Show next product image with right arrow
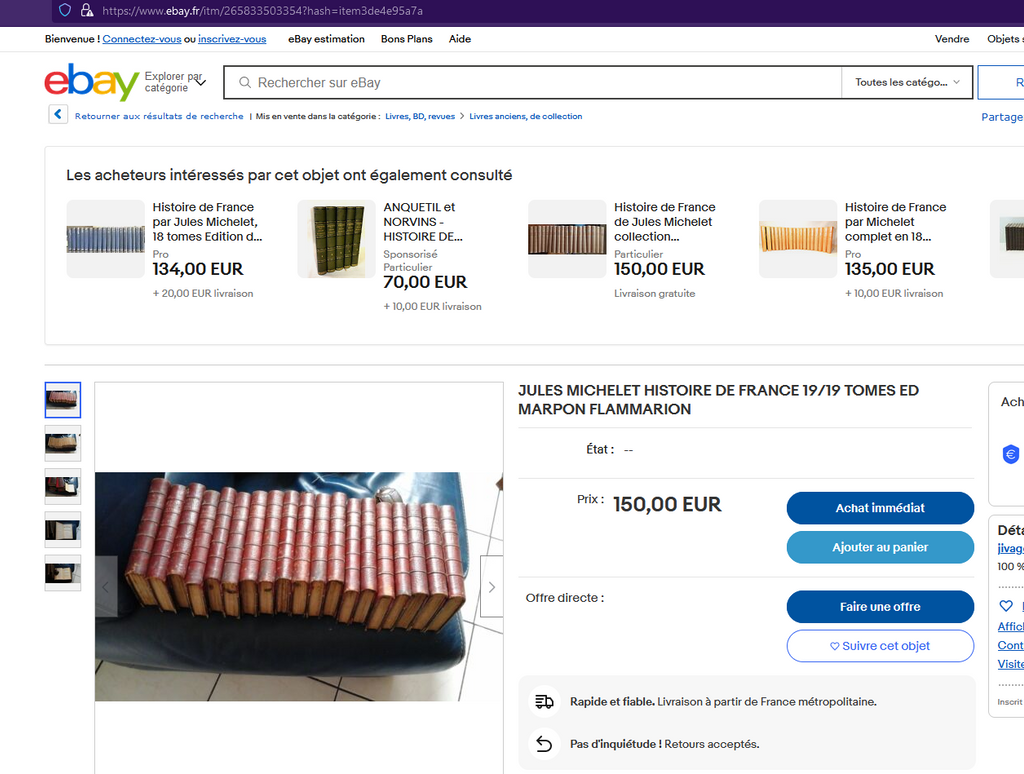The height and width of the screenshot is (774, 1024). coord(492,587)
